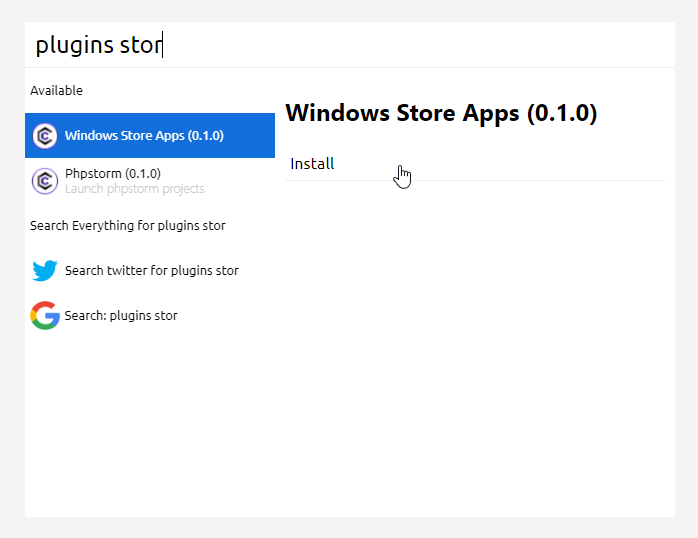Click the Available section label

point(57,90)
